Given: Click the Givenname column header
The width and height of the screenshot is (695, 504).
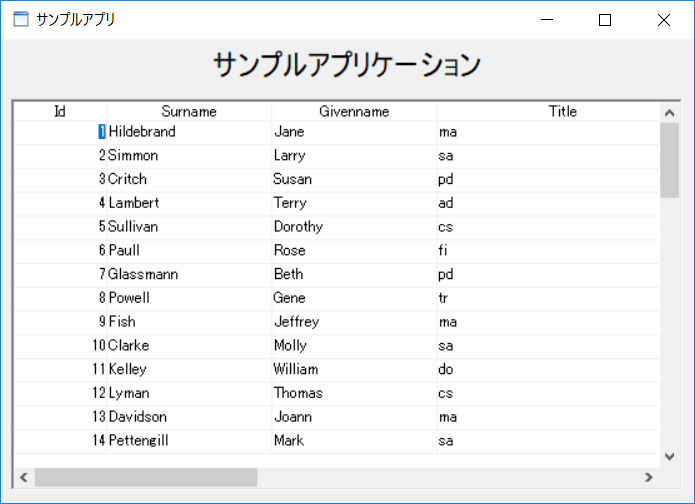Looking at the screenshot, I should click(x=354, y=111).
